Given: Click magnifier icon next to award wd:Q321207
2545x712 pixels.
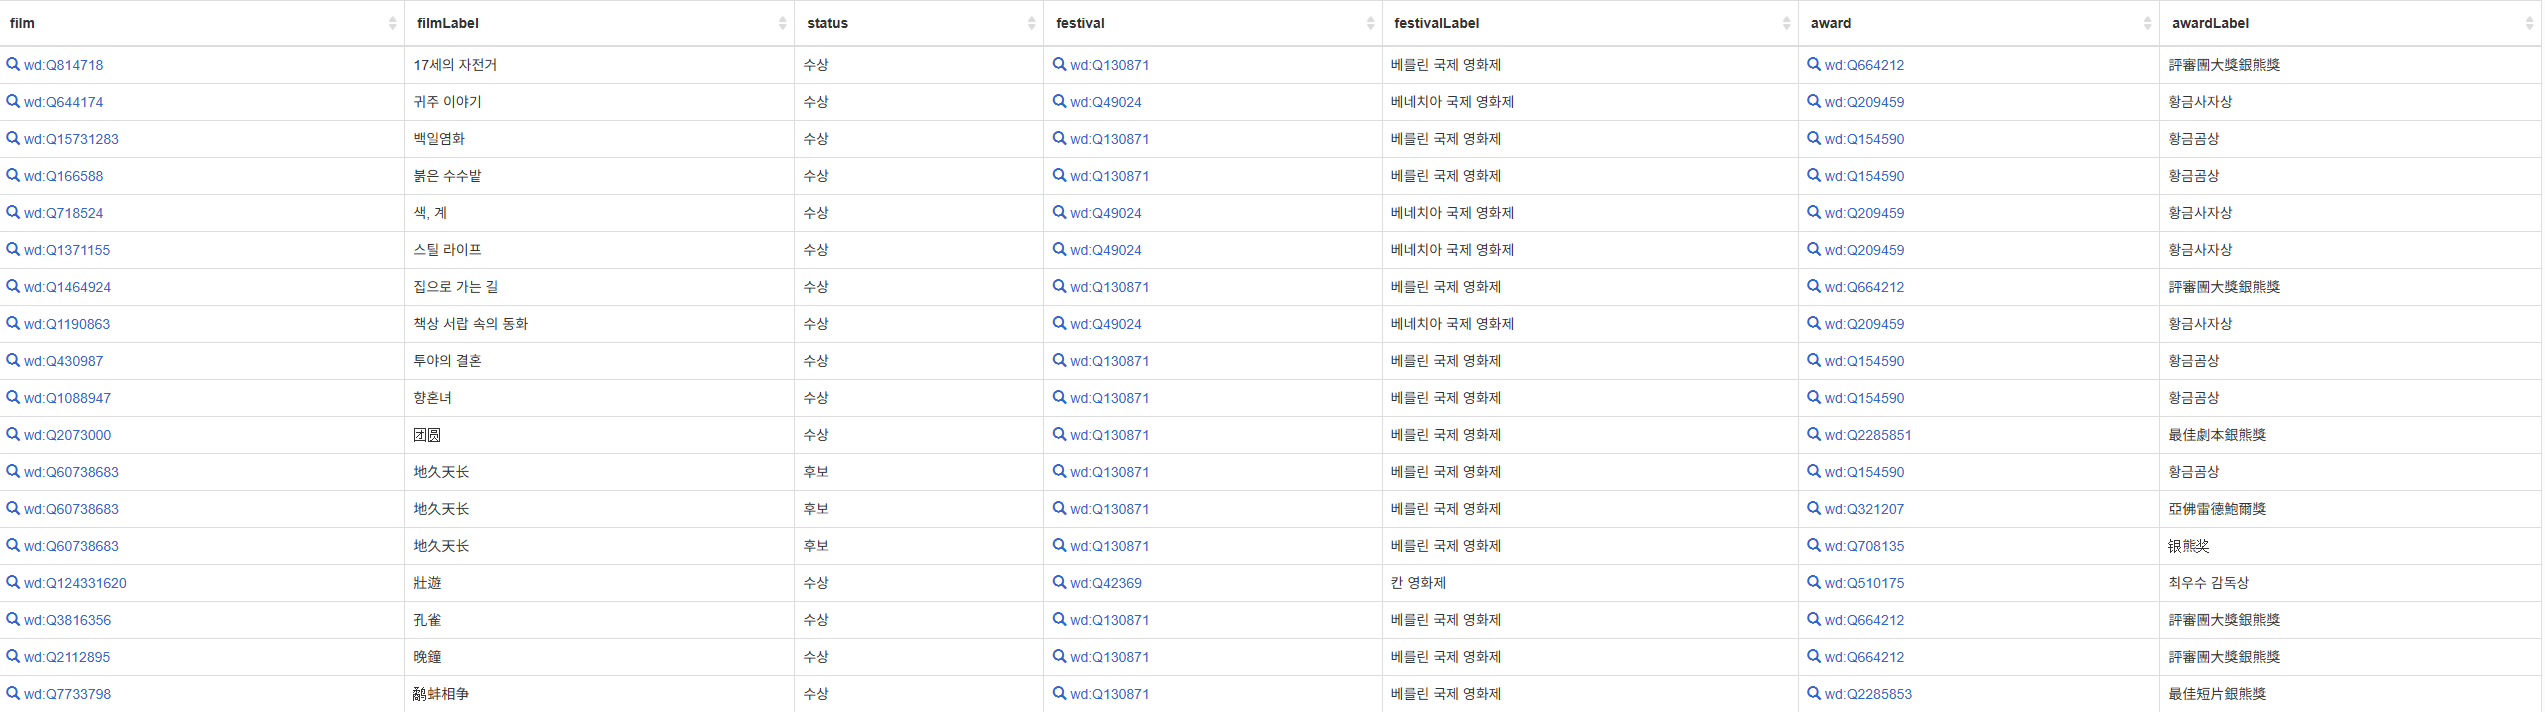Looking at the screenshot, I should pyautogui.click(x=1813, y=508).
